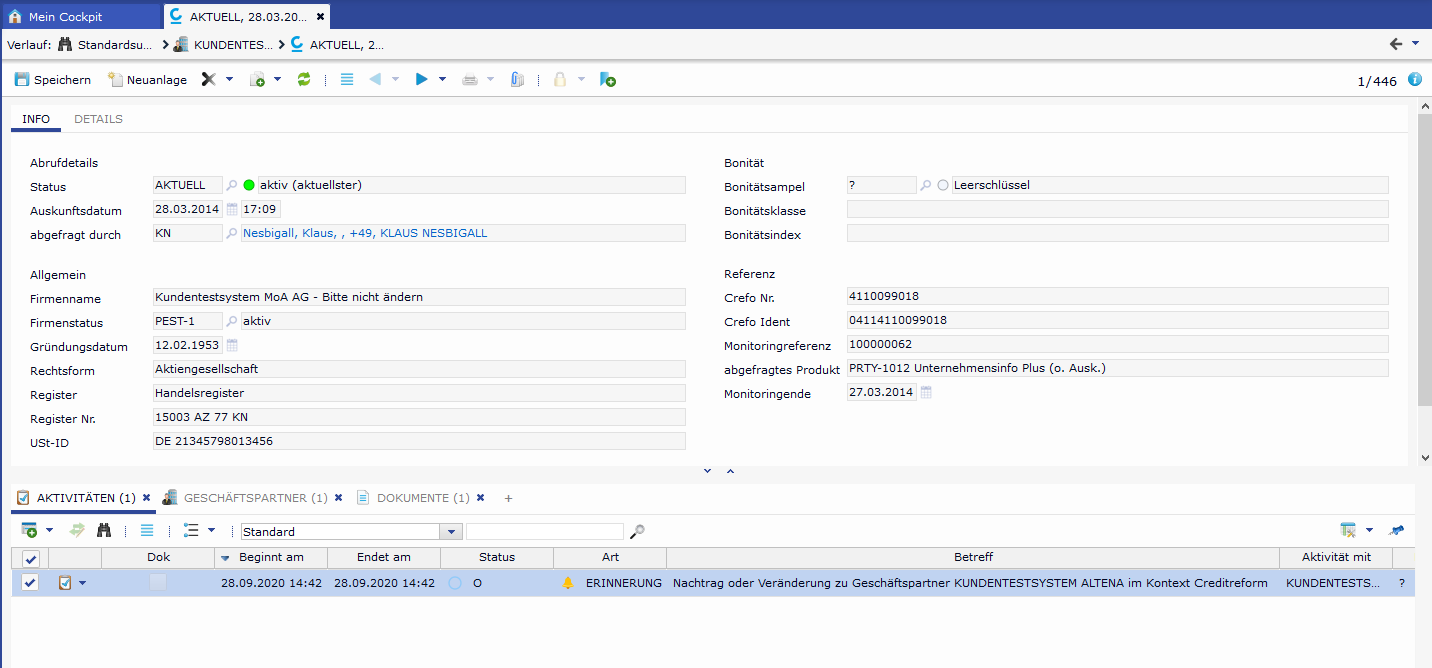1432x668 pixels.
Task: Click the info icon beside 1/446
Action: [x=1415, y=80]
